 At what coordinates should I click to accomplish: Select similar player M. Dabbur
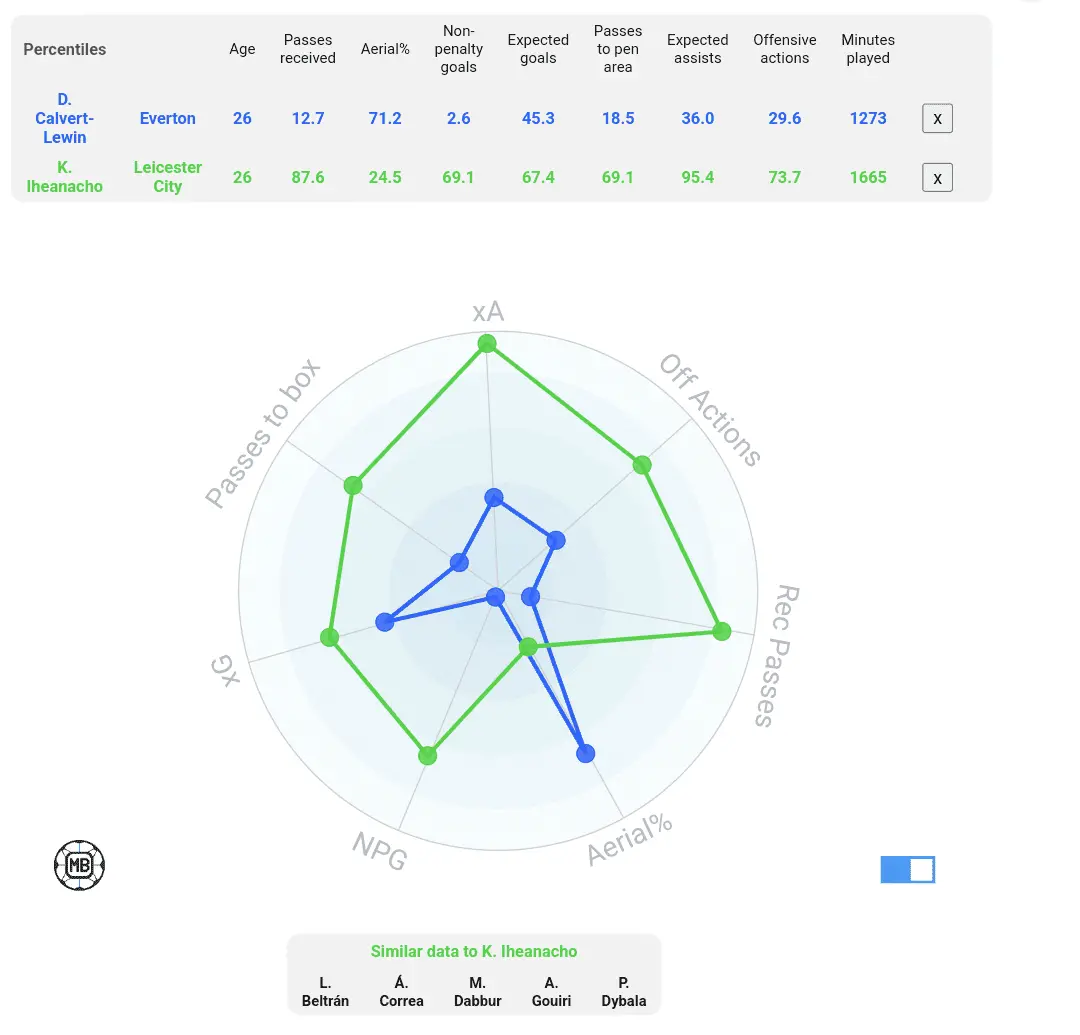click(x=477, y=991)
